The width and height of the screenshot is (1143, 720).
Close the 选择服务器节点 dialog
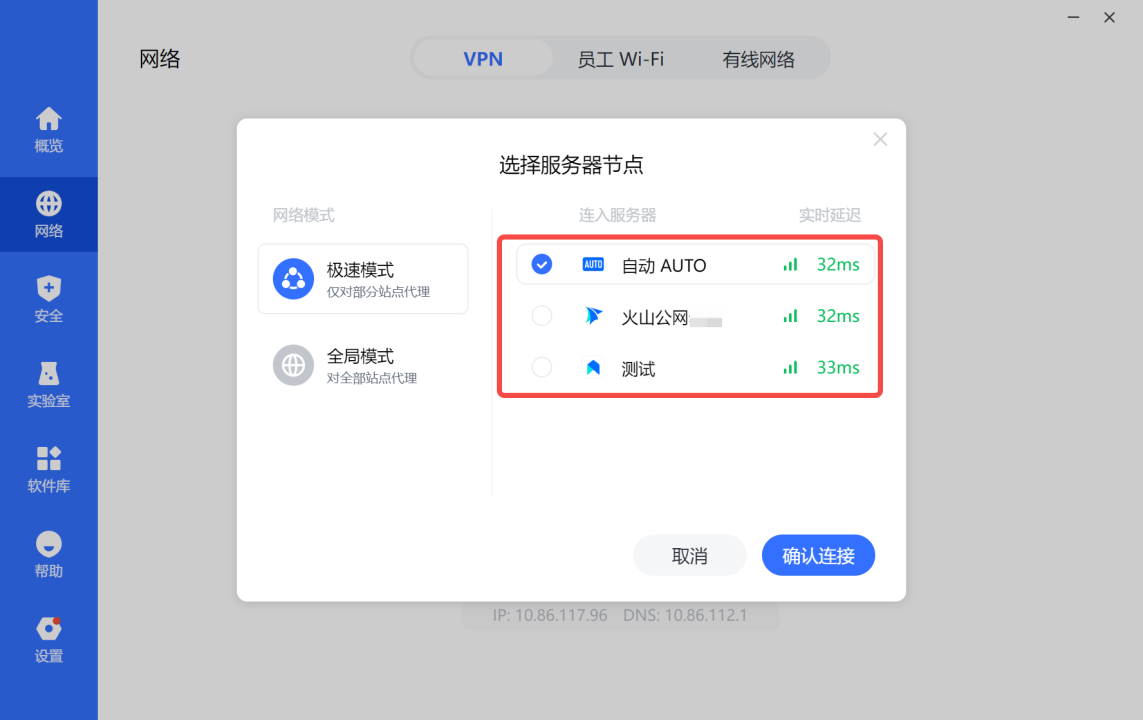pyautogui.click(x=880, y=139)
